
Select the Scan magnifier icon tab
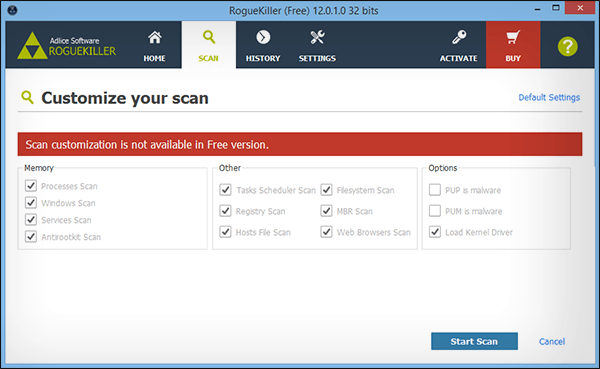coord(209,38)
